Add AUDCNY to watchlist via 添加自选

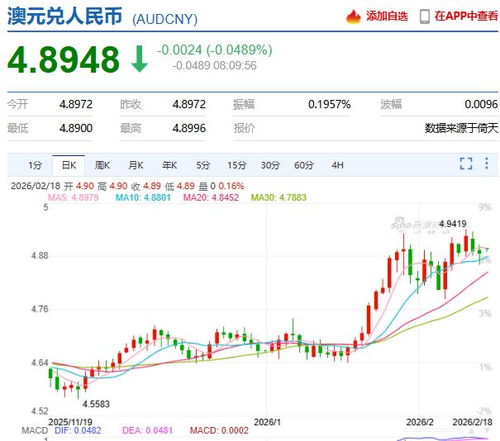point(387,16)
